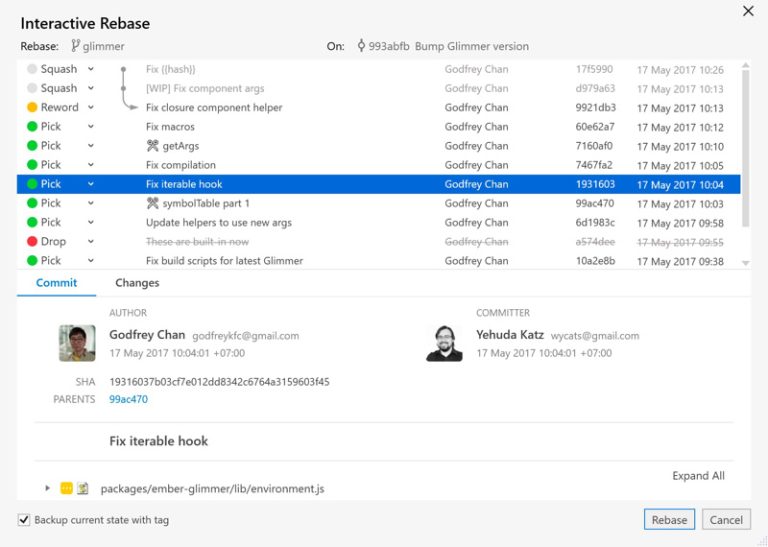This screenshot has height=547, width=768.
Task: Click the red Drop status dot
Action: tap(32, 242)
